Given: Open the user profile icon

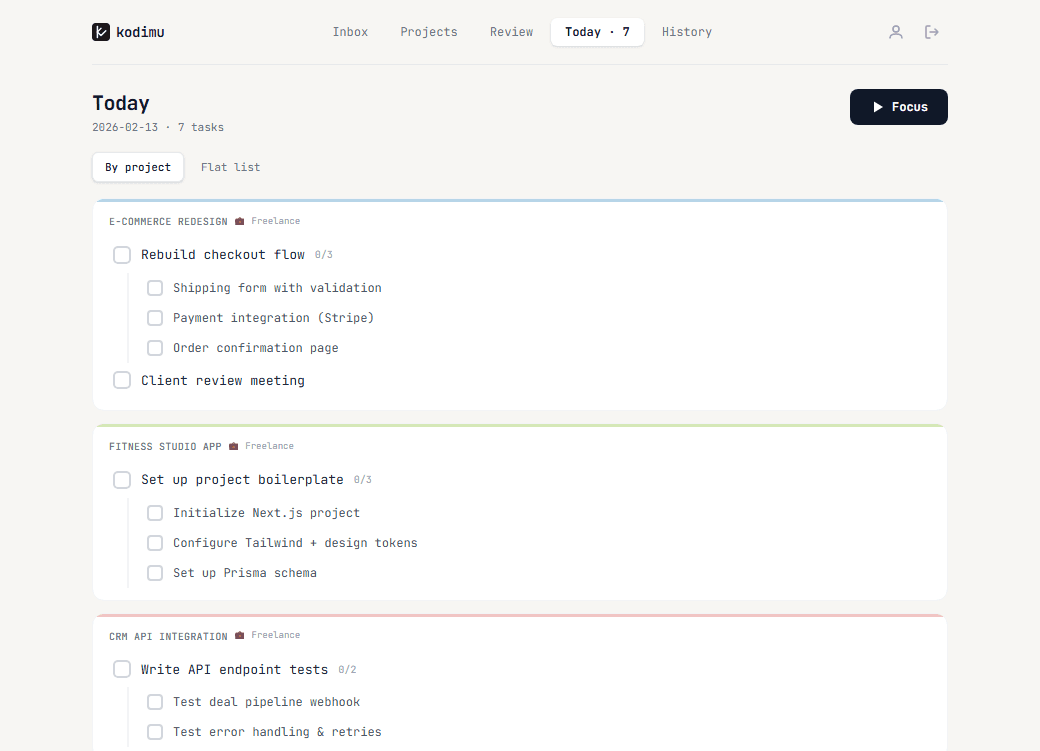Looking at the screenshot, I should [x=895, y=31].
